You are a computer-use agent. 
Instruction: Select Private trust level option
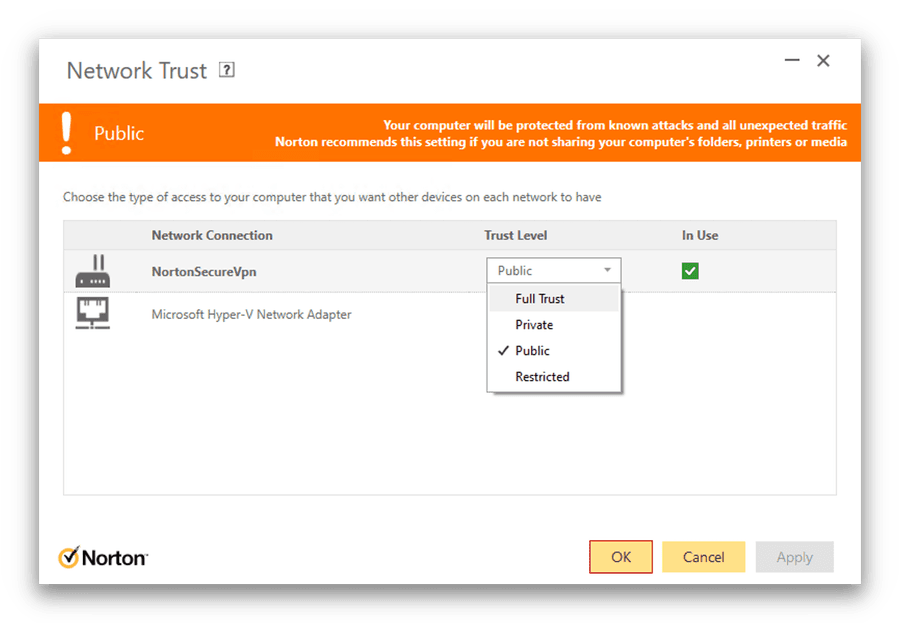pos(534,325)
